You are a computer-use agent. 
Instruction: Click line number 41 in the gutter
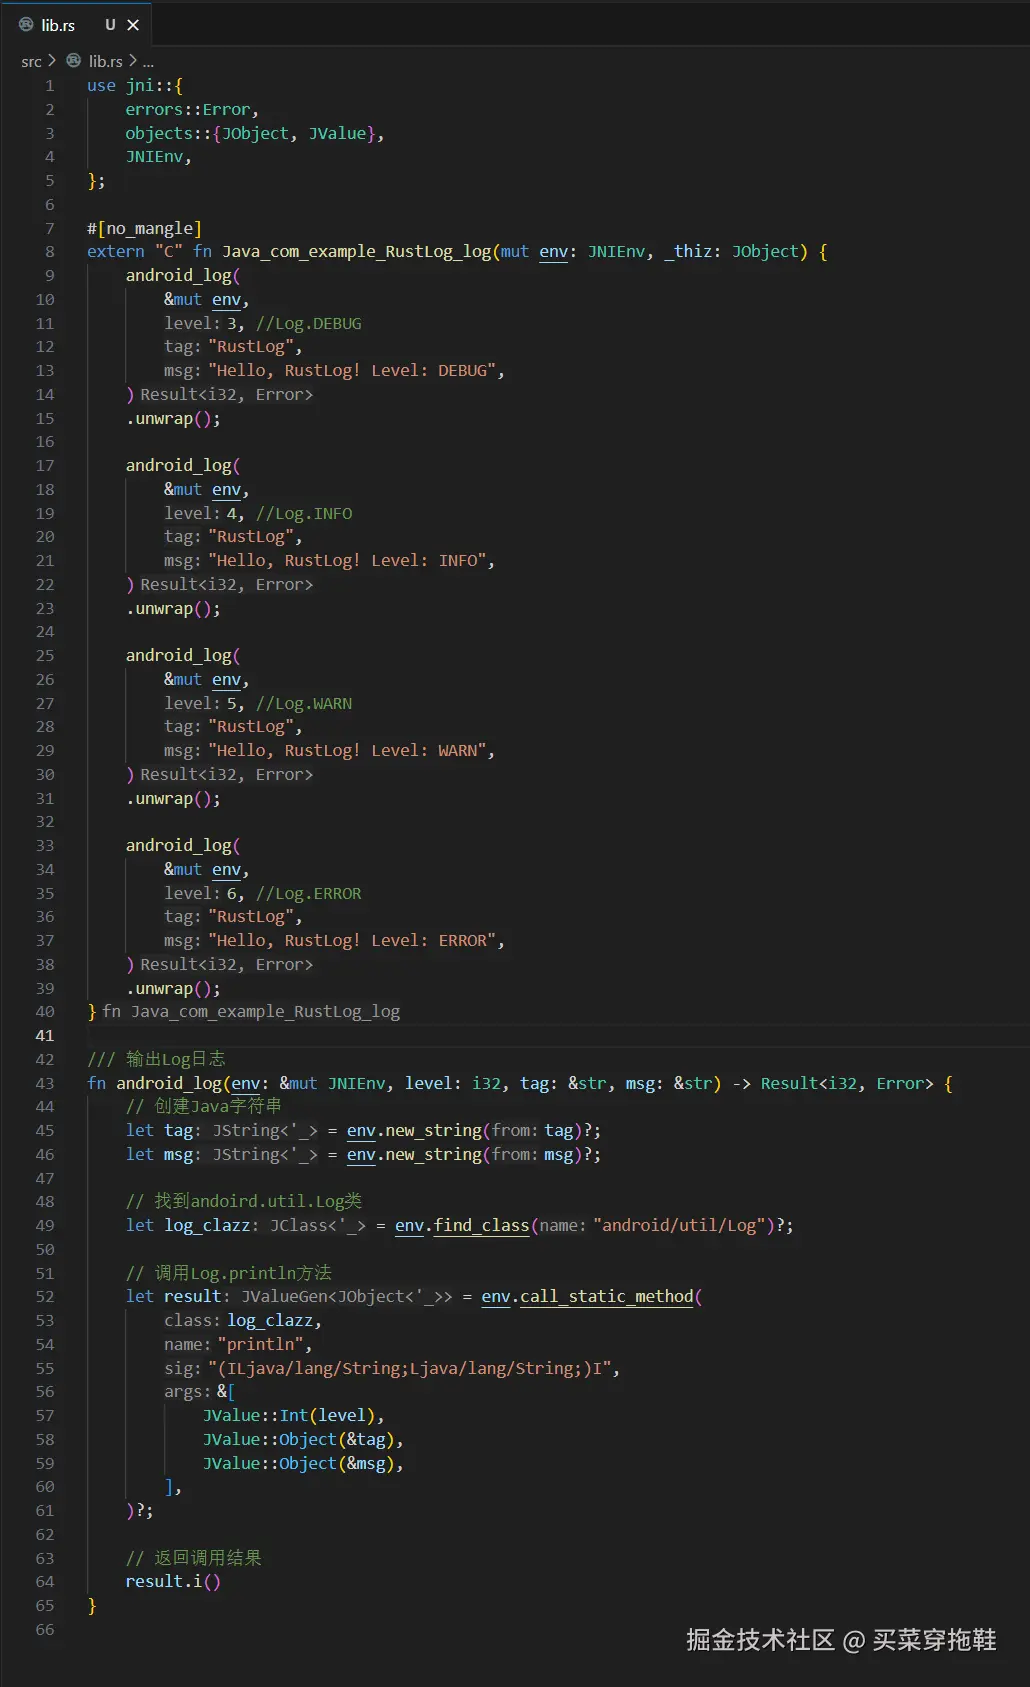tap(45, 1036)
